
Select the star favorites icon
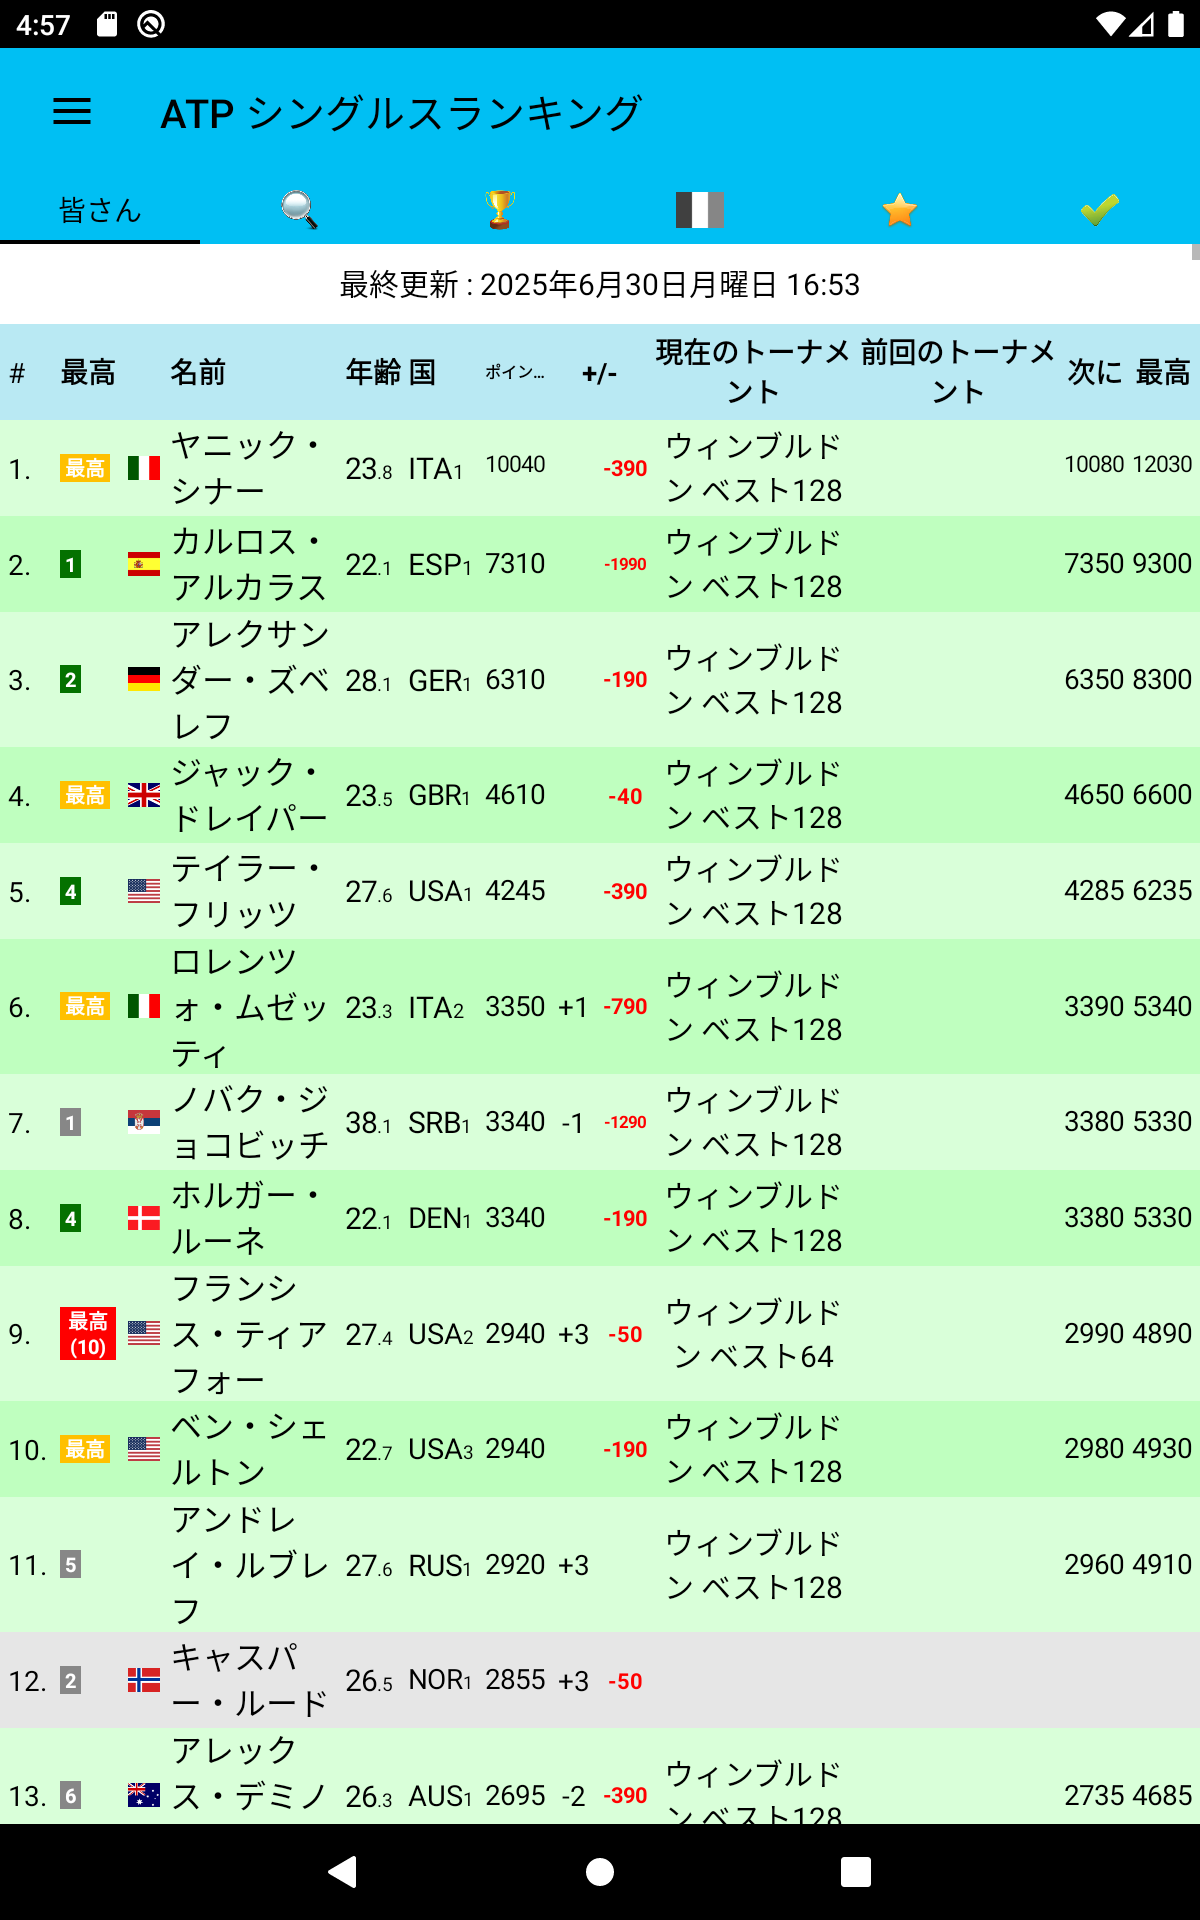(x=899, y=210)
